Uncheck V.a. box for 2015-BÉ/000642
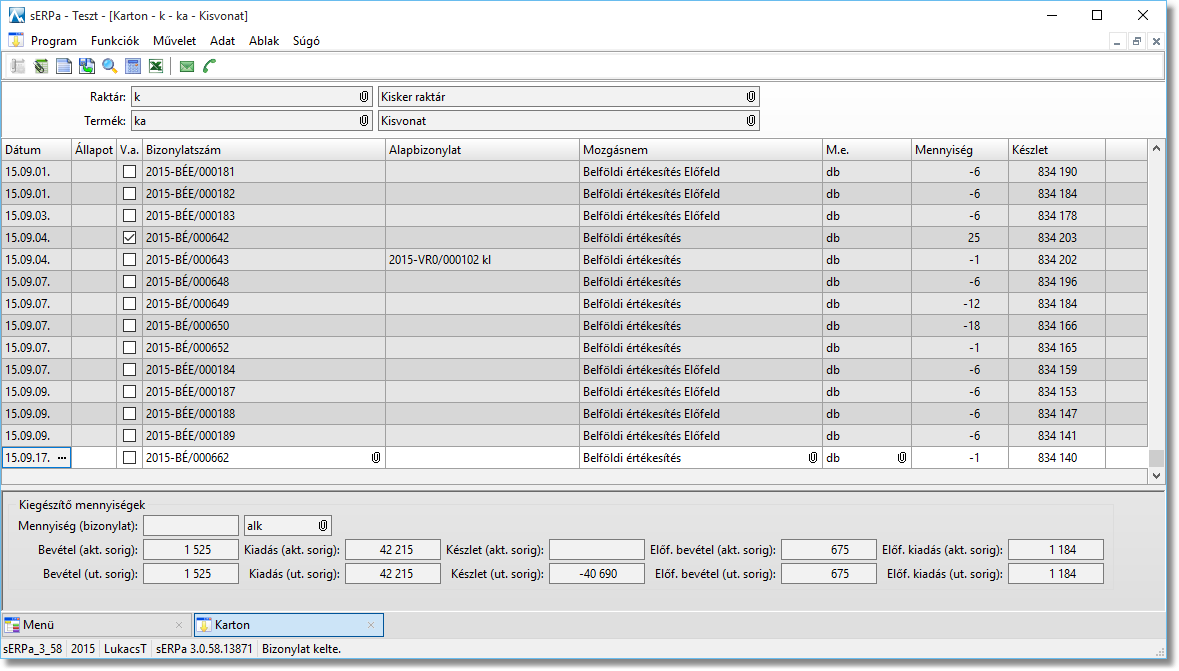The image size is (1179, 671). tap(129, 238)
